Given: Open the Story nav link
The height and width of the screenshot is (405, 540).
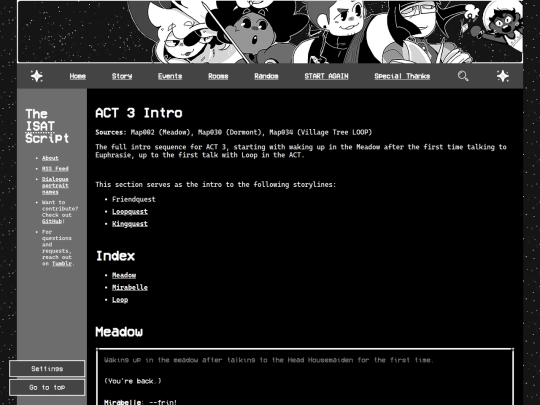Looking at the screenshot, I should tap(122, 76).
